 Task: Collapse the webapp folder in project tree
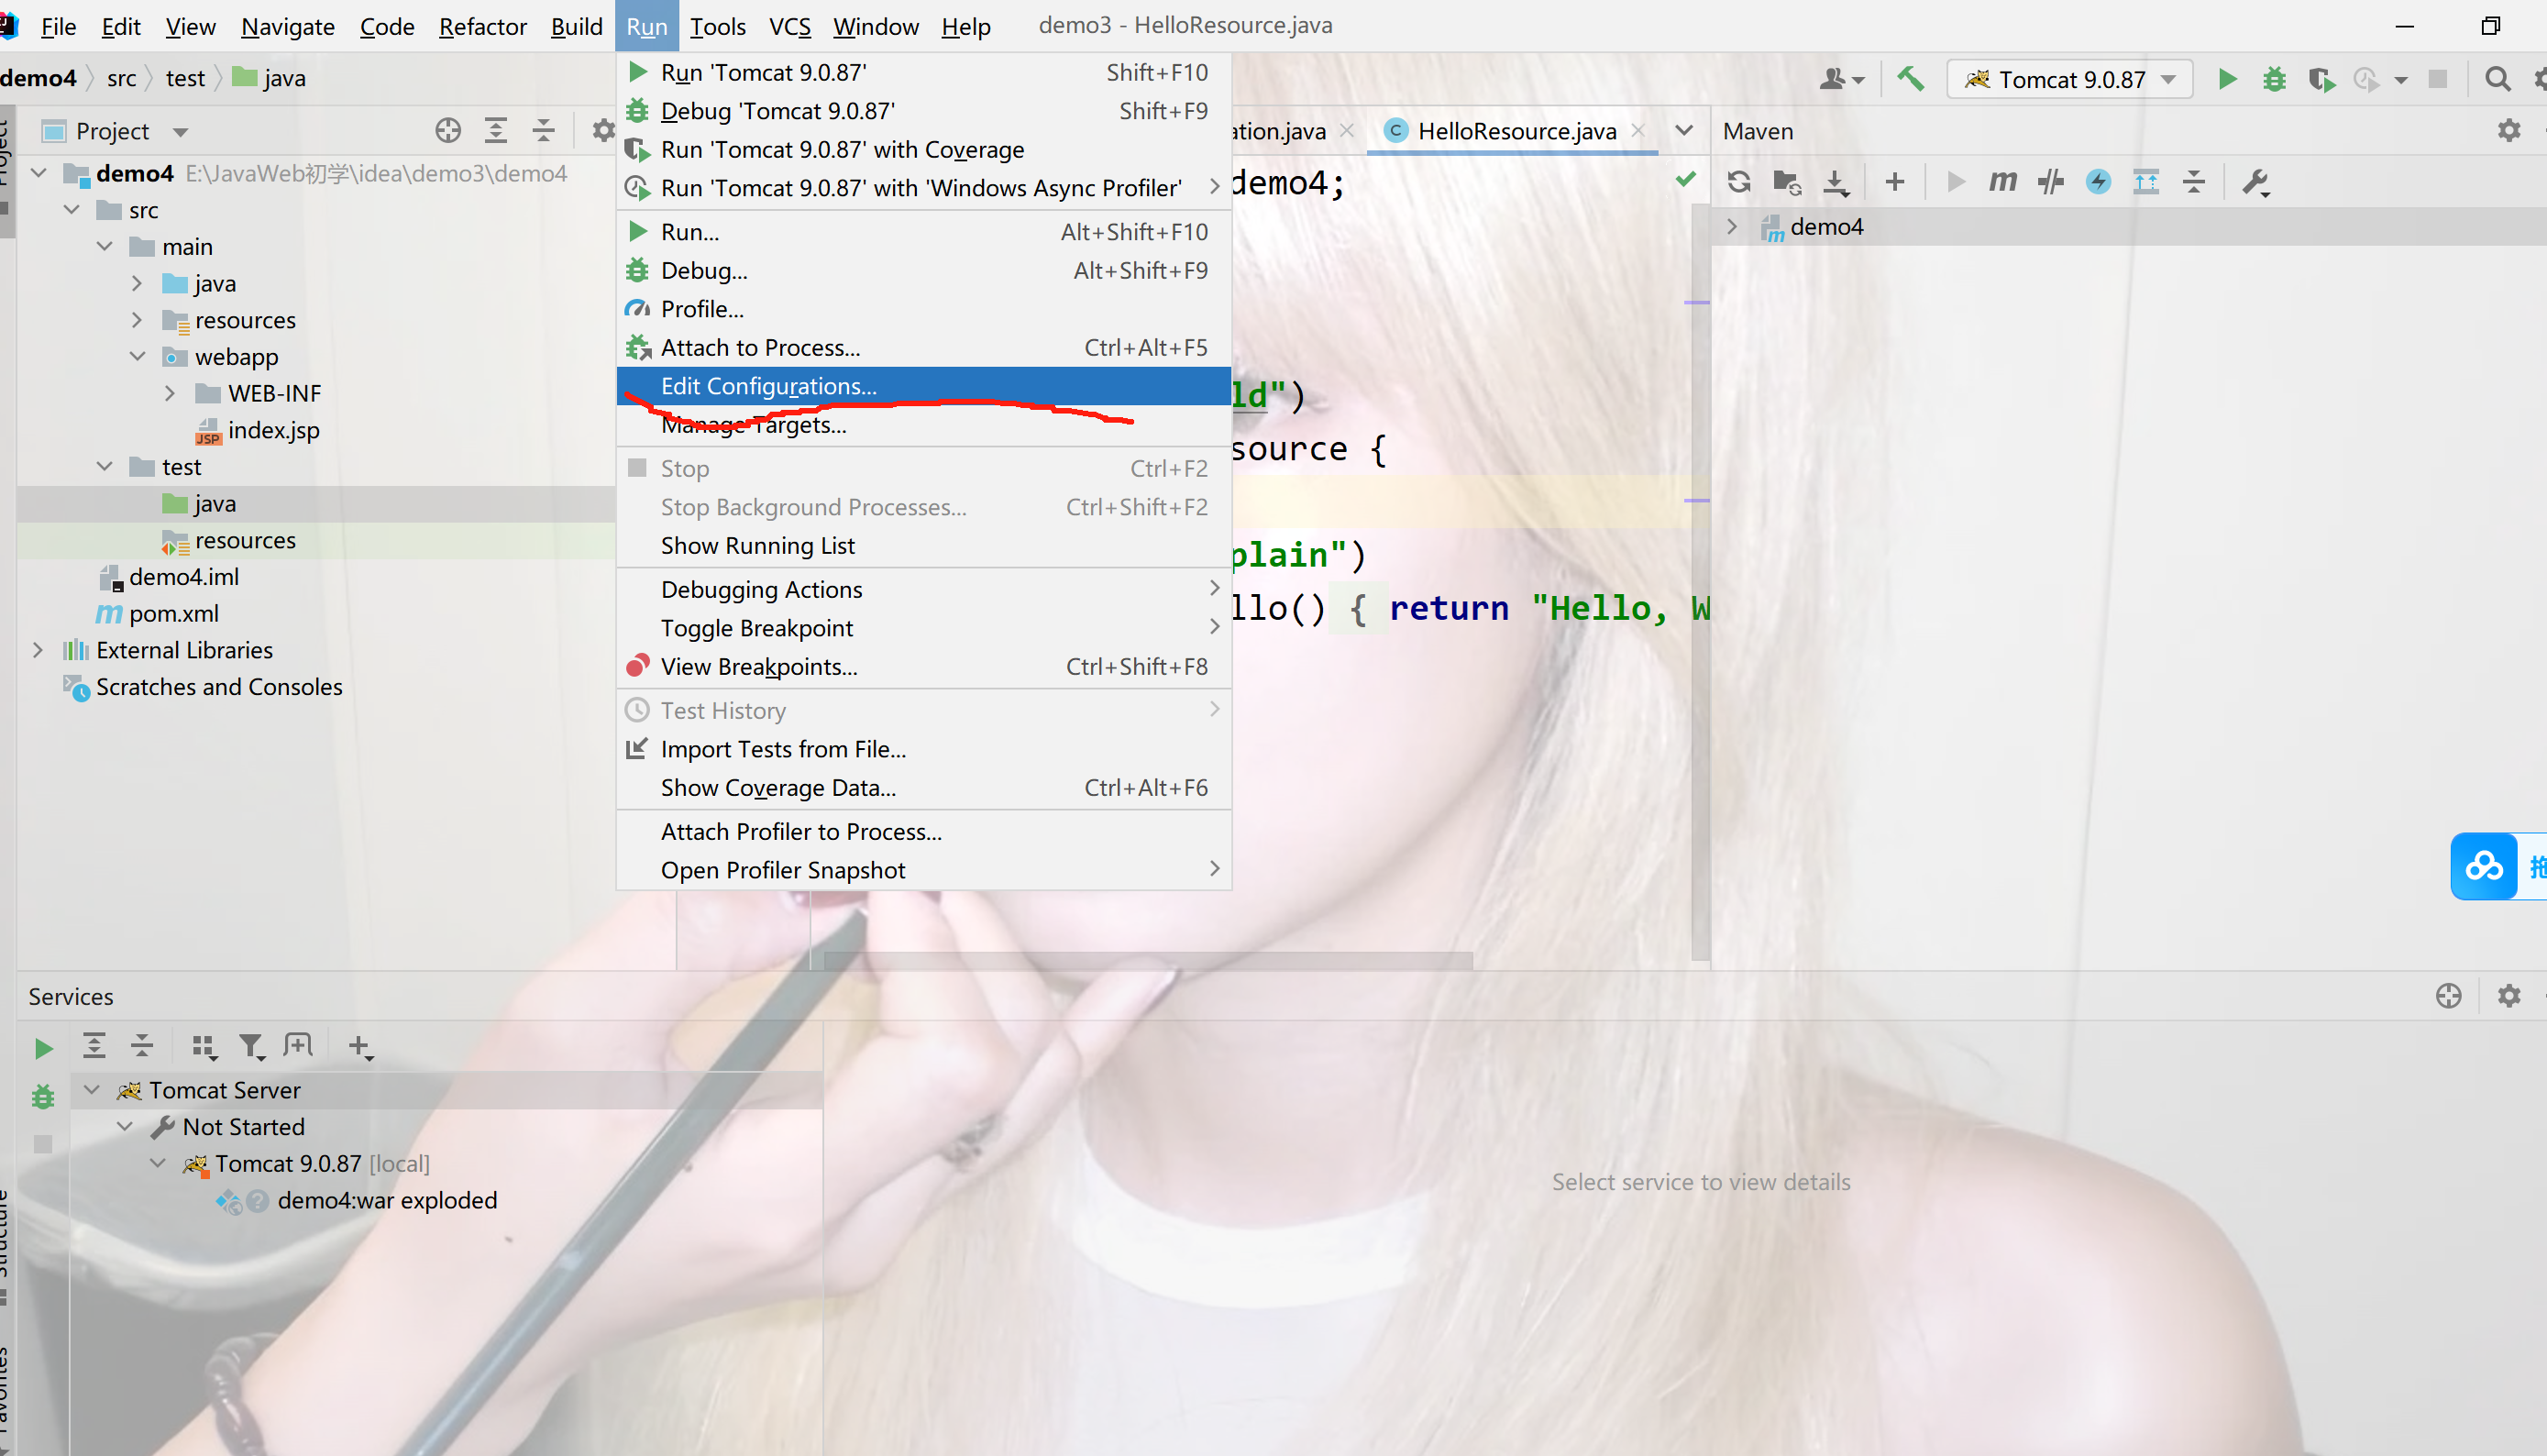pyautogui.click(x=138, y=357)
